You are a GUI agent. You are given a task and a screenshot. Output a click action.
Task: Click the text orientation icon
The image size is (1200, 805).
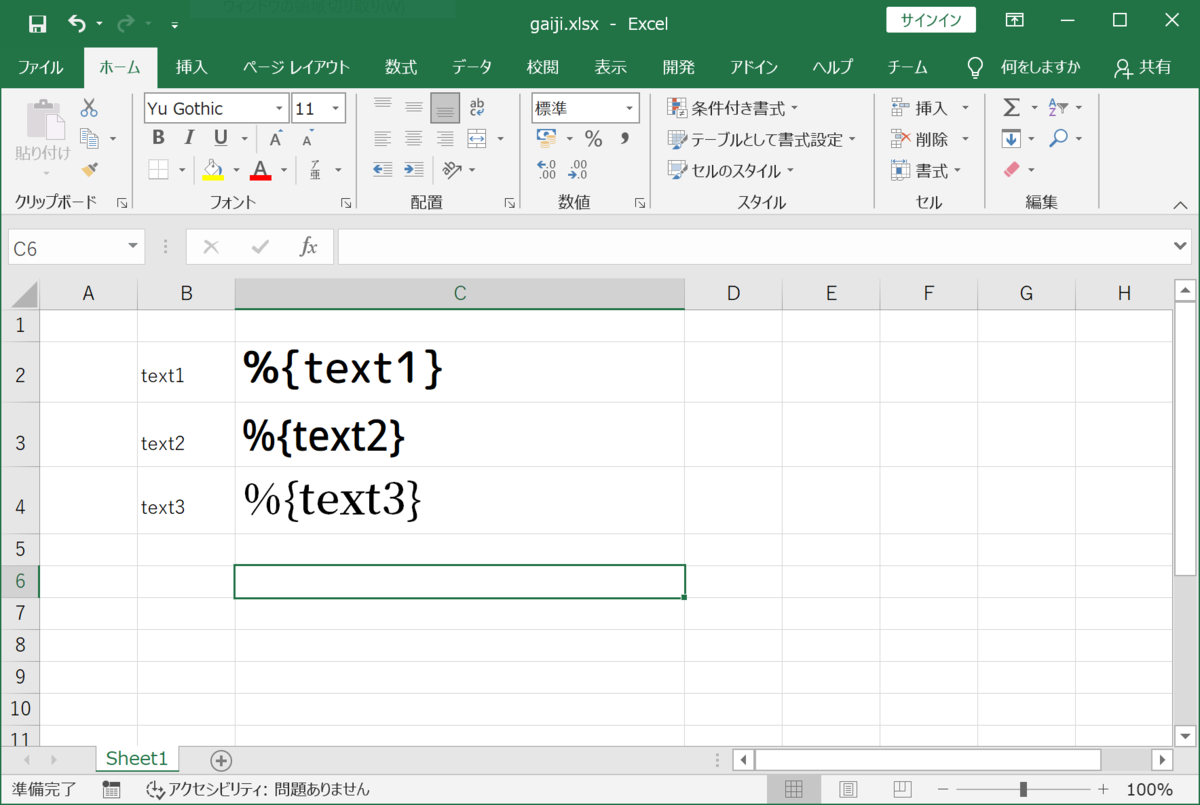point(452,170)
